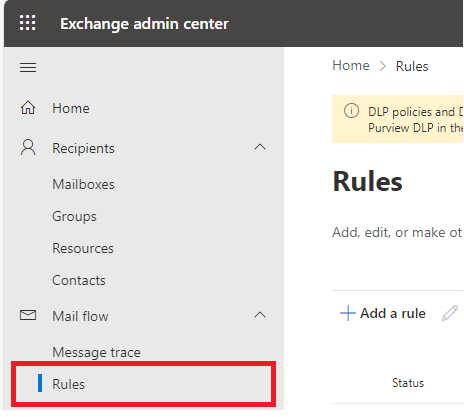
Task: Select Rules under Mail flow
Action: coord(144,384)
